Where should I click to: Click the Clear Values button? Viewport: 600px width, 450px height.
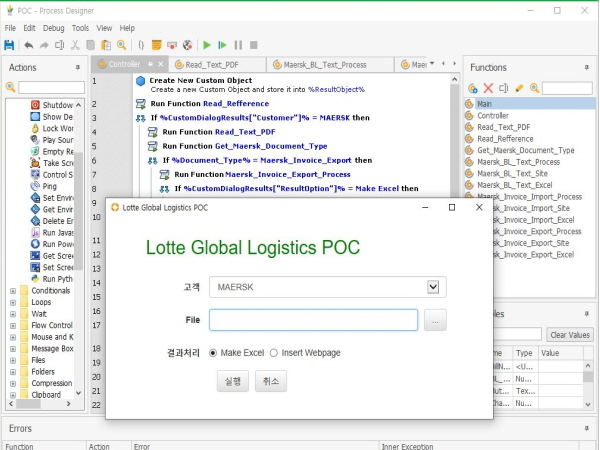coord(570,335)
